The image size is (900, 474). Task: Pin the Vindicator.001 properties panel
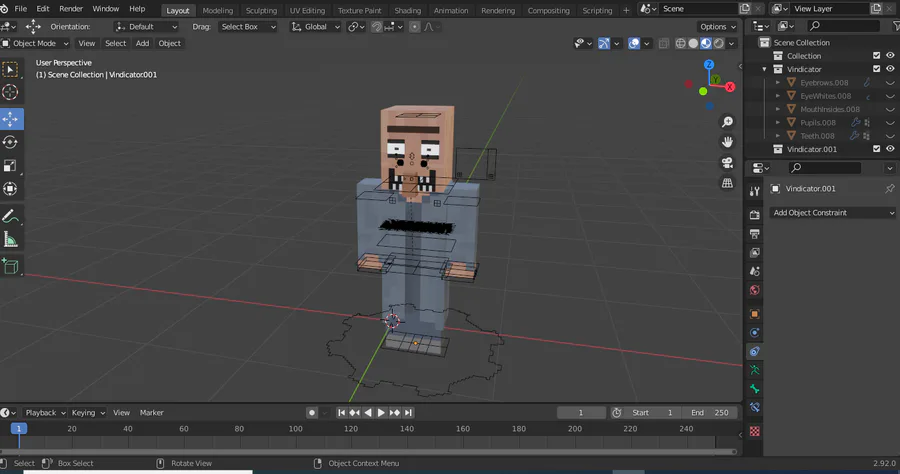point(890,189)
